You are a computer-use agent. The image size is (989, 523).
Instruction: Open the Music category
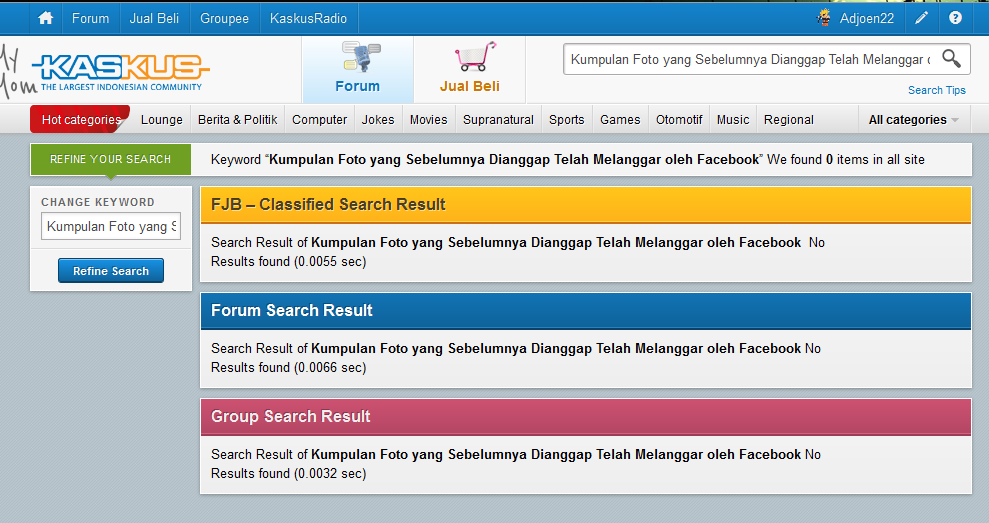pos(733,119)
